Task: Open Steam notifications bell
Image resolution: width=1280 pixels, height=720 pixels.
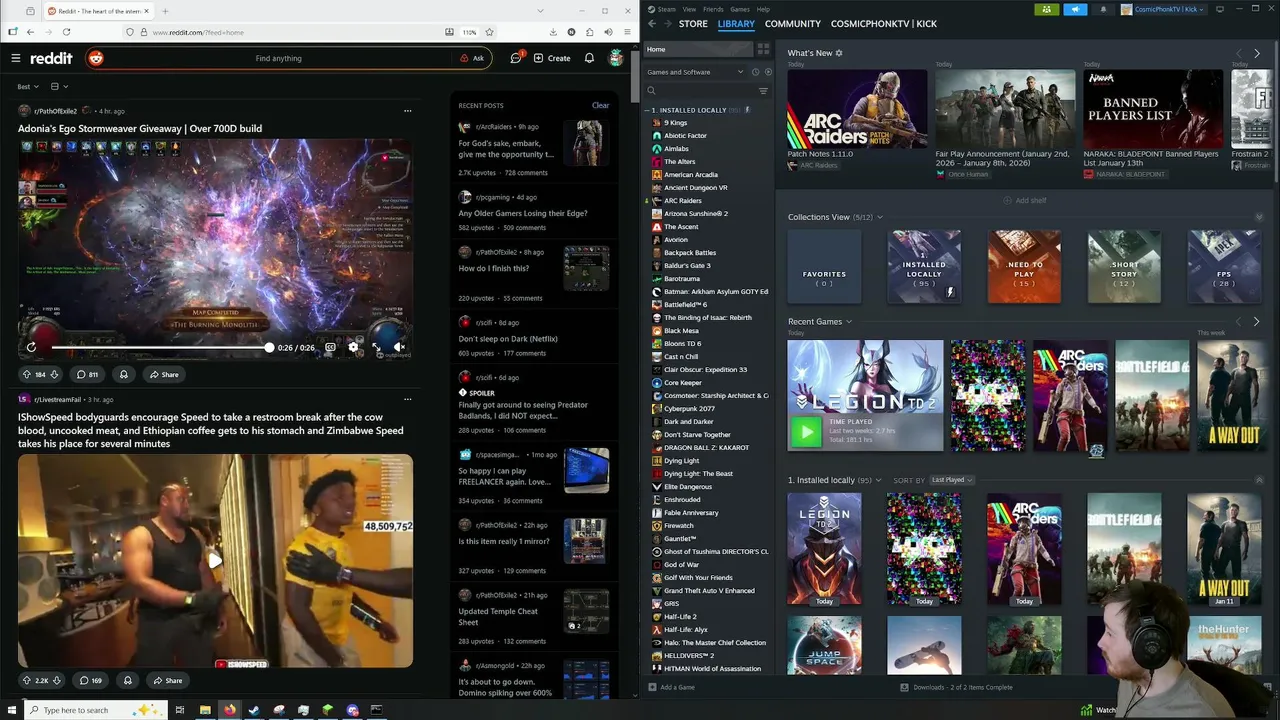Action: coord(1103,9)
